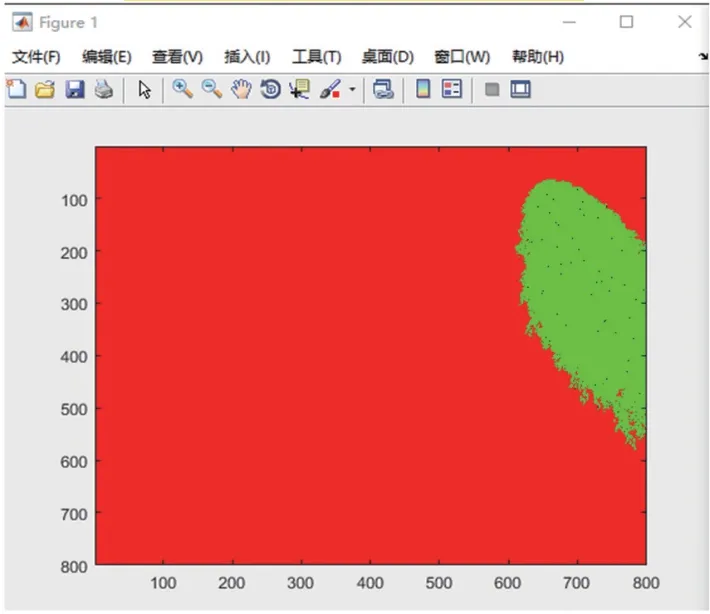Click the x-axis label 100
The height and width of the screenshot is (614, 710).
point(163,583)
